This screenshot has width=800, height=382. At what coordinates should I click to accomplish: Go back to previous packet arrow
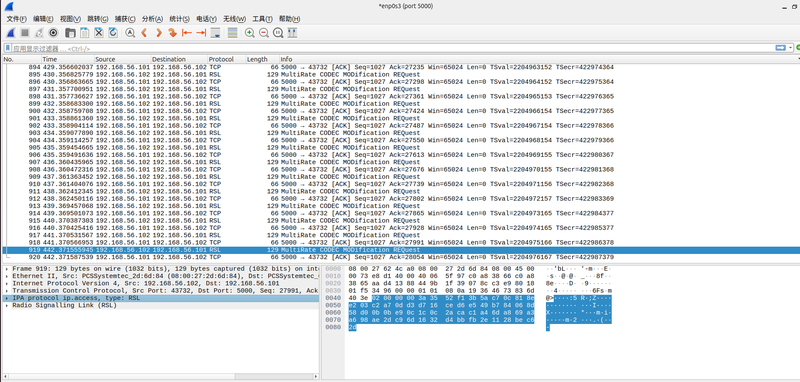144,33
